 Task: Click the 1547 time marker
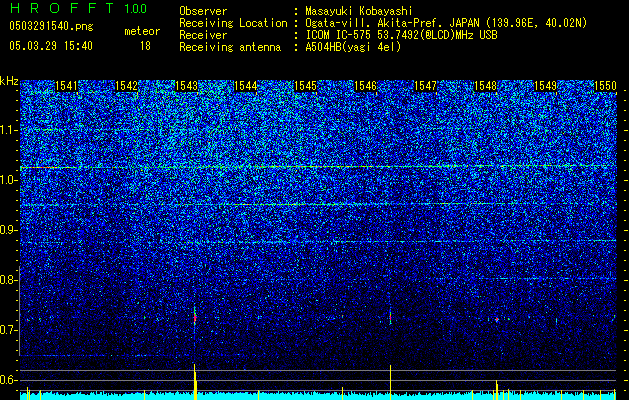click(x=425, y=86)
